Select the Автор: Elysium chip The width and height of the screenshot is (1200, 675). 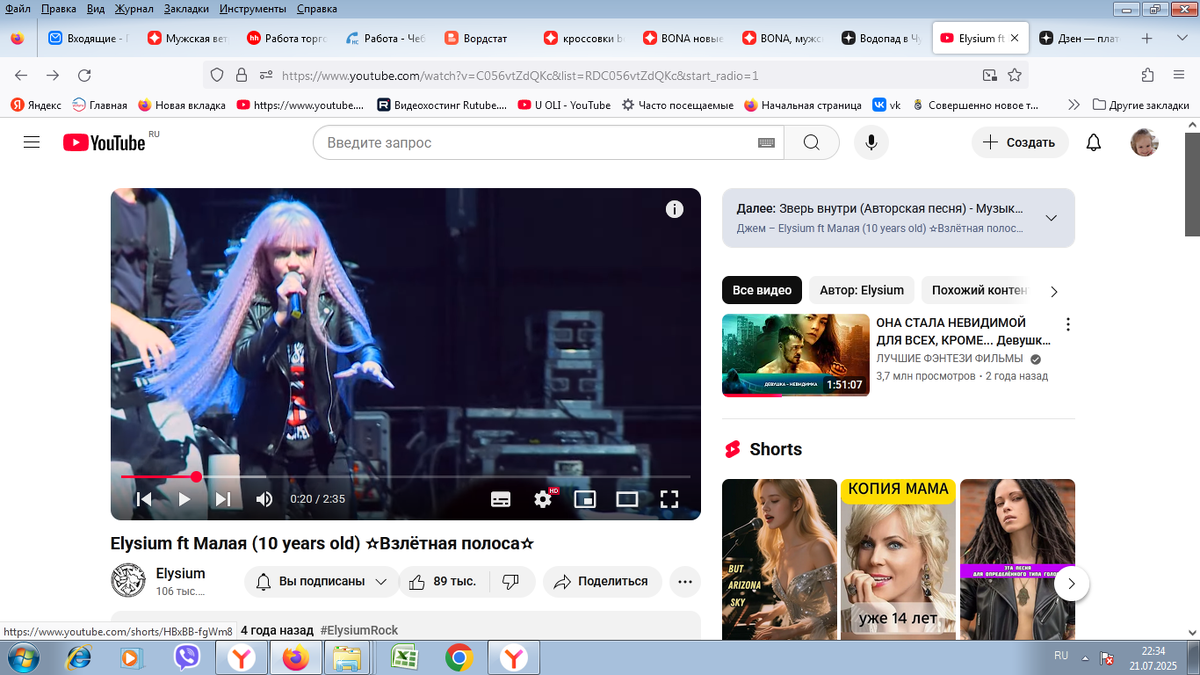[x=862, y=290]
